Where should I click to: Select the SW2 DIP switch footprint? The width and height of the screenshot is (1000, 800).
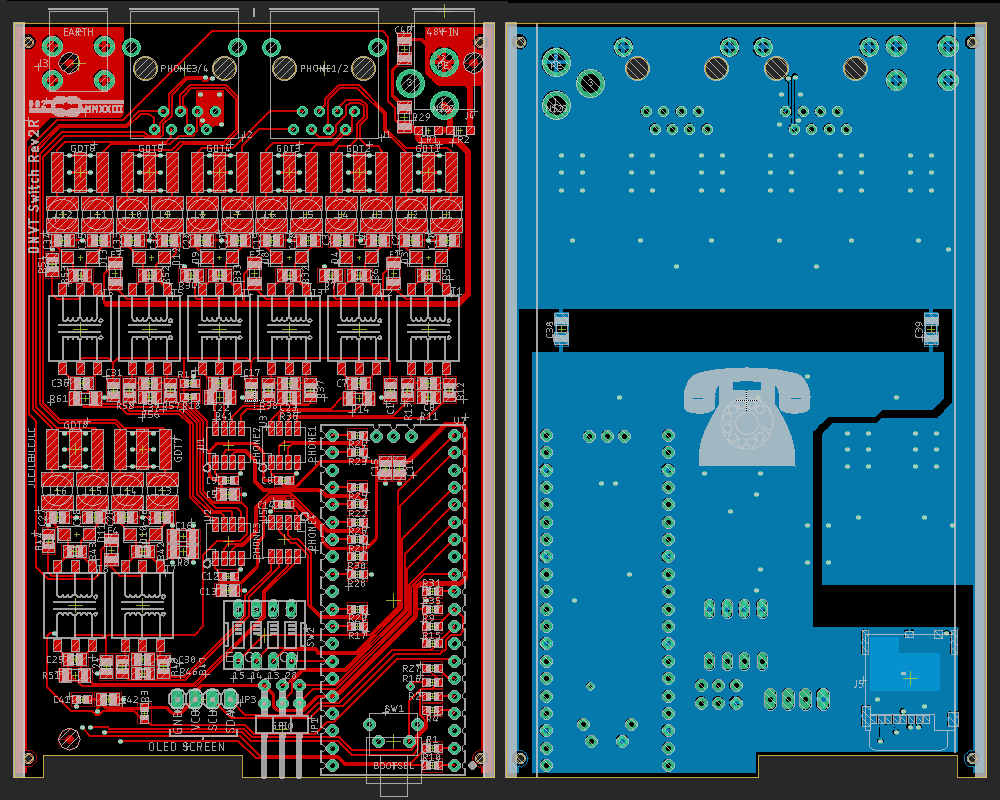(264, 635)
